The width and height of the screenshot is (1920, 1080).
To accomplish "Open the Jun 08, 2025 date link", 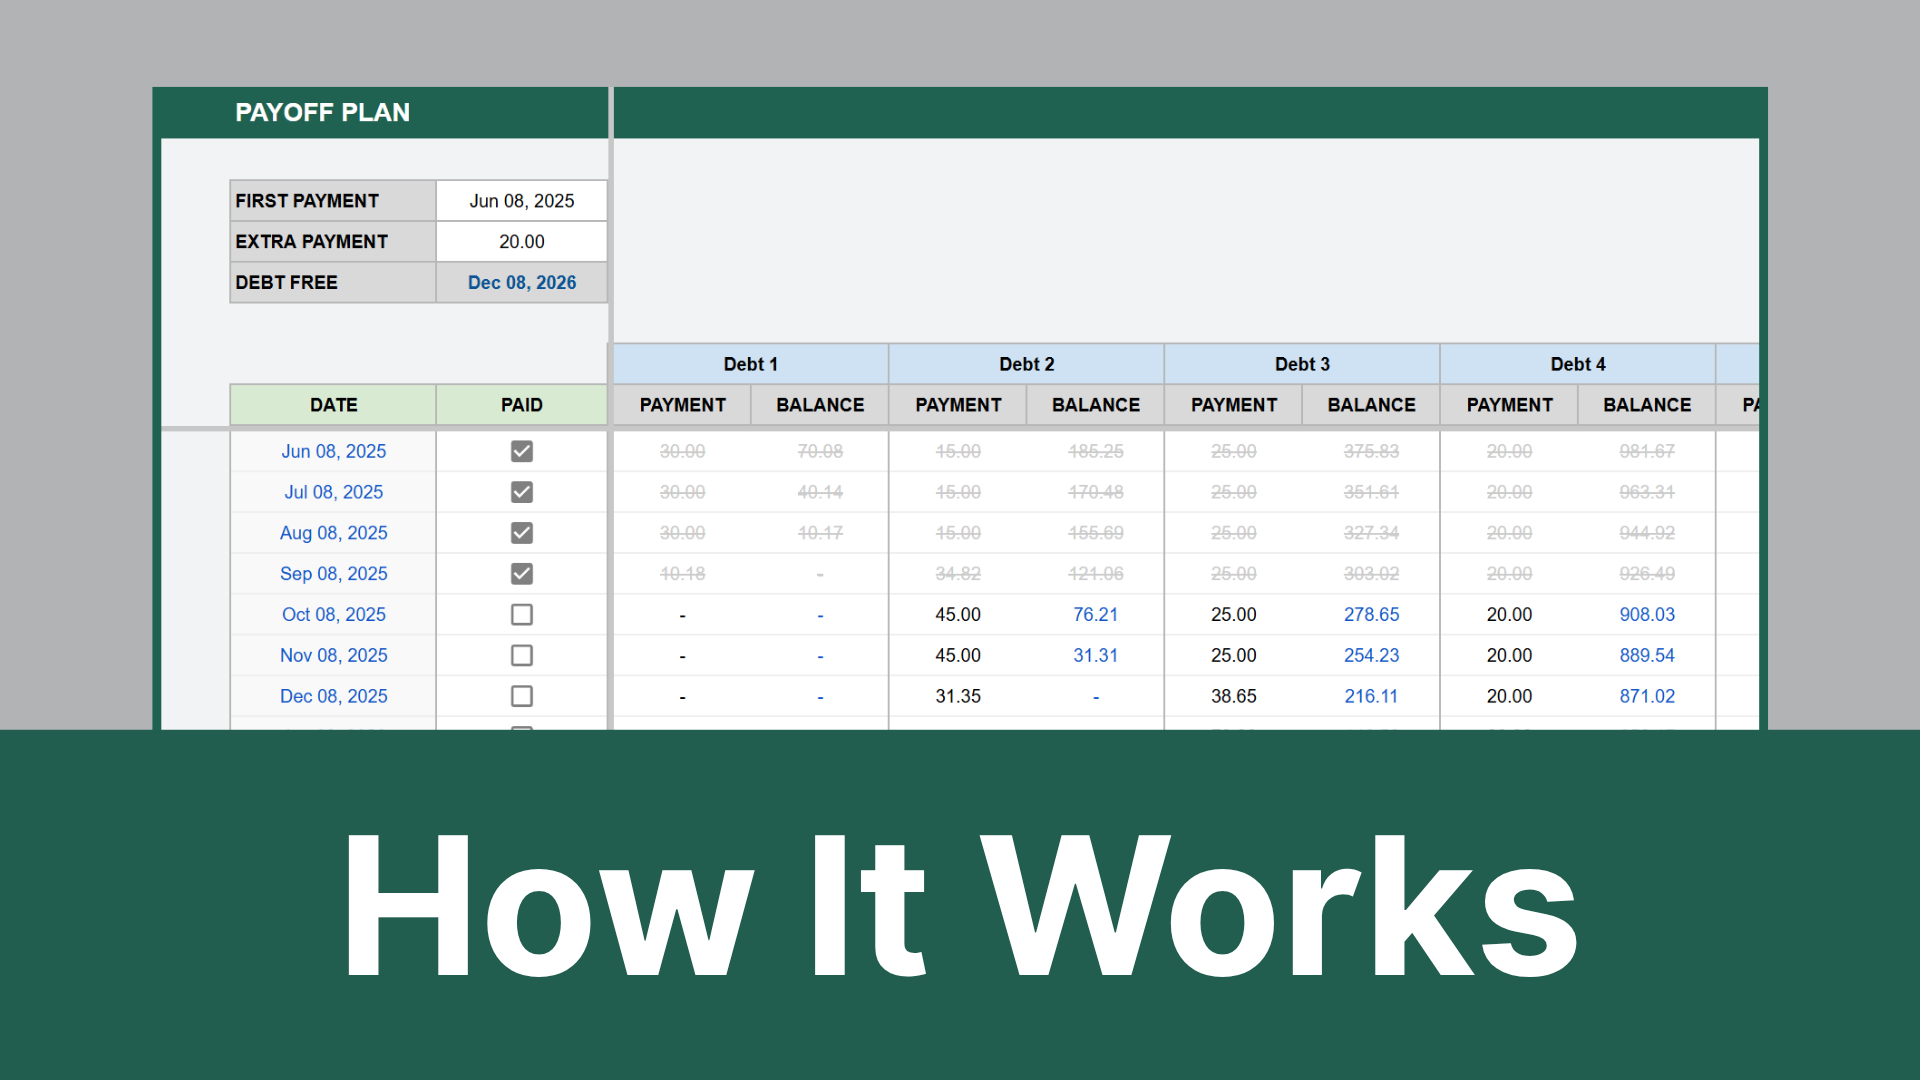I will click(x=333, y=451).
